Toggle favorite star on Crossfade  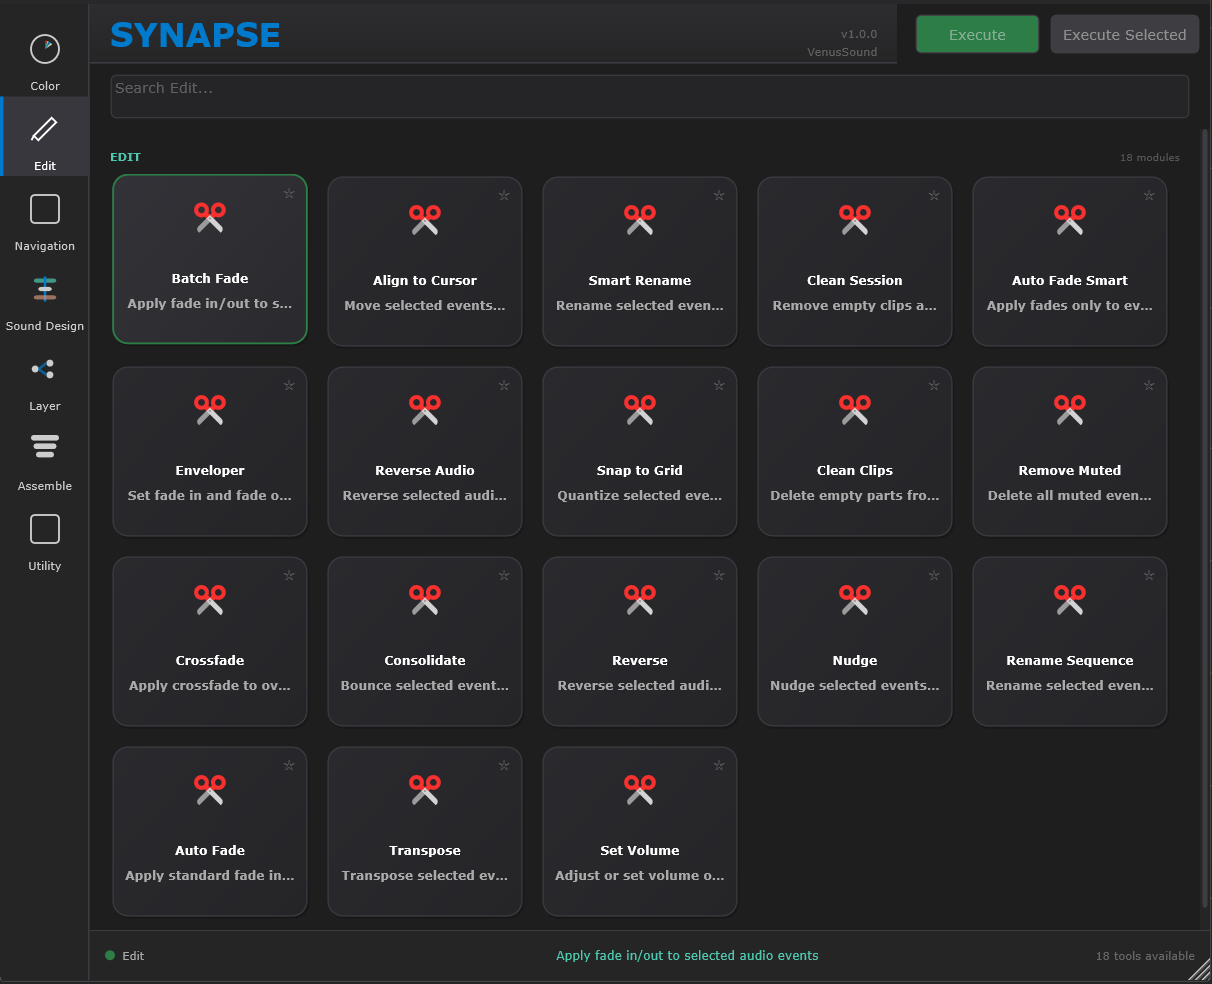click(x=289, y=576)
